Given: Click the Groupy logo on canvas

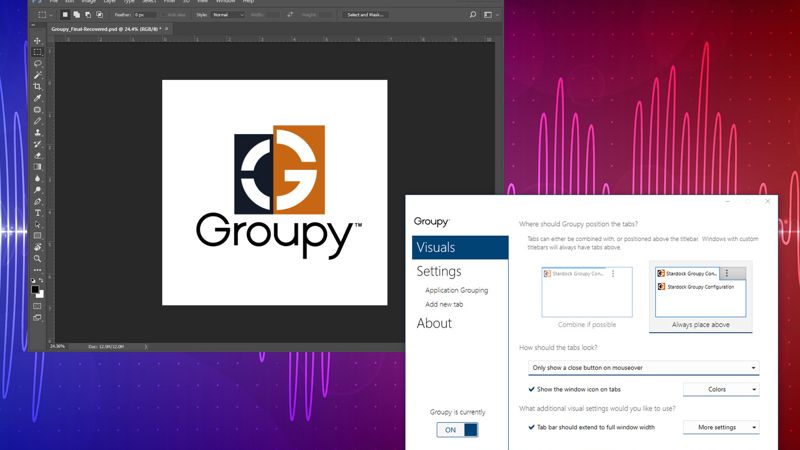Looking at the screenshot, I should click(279, 192).
